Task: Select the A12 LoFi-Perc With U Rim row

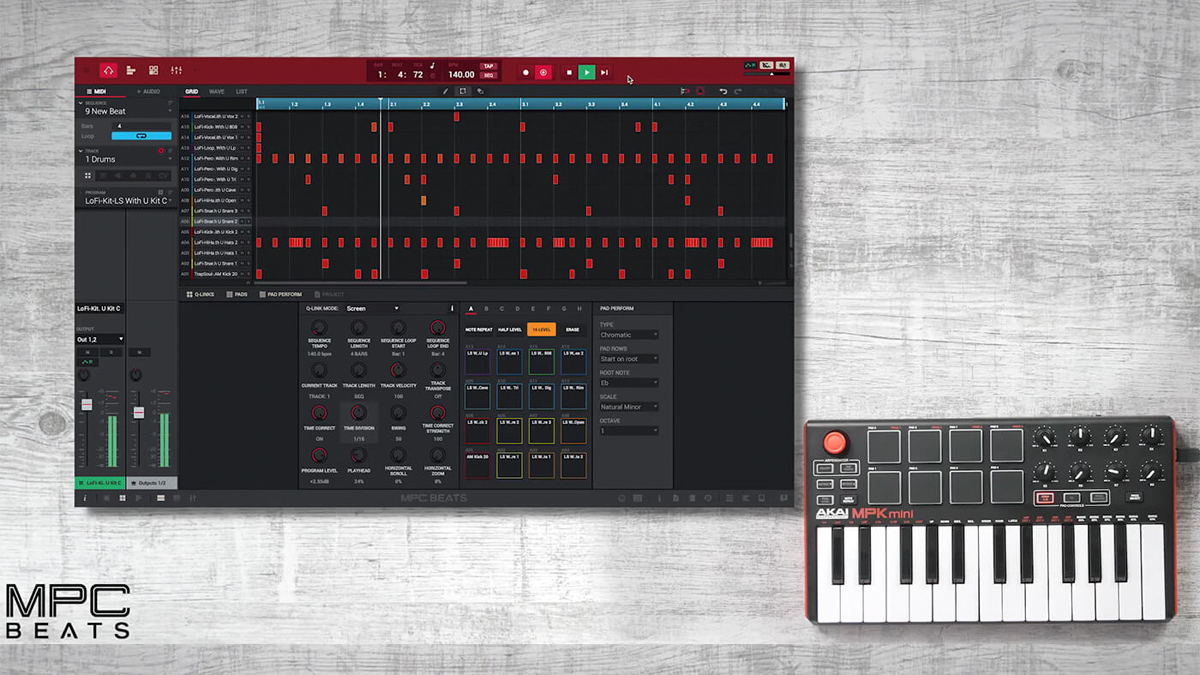Action: [216, 158]
